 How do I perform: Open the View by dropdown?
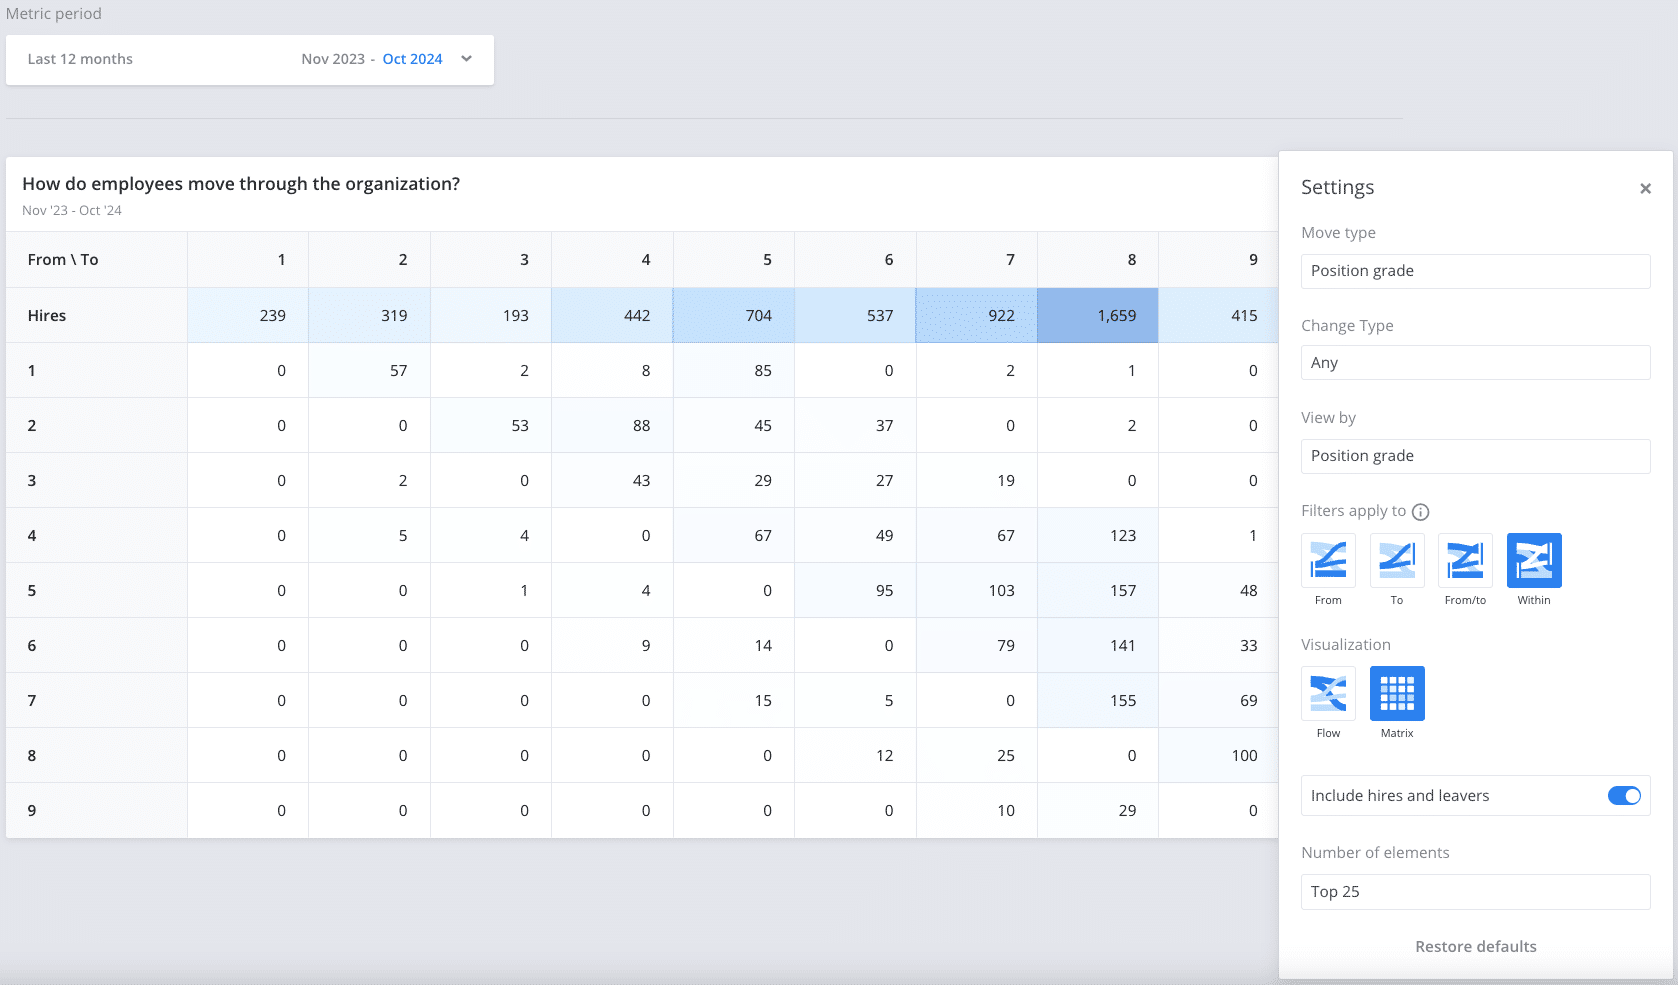click(1475, 456)
